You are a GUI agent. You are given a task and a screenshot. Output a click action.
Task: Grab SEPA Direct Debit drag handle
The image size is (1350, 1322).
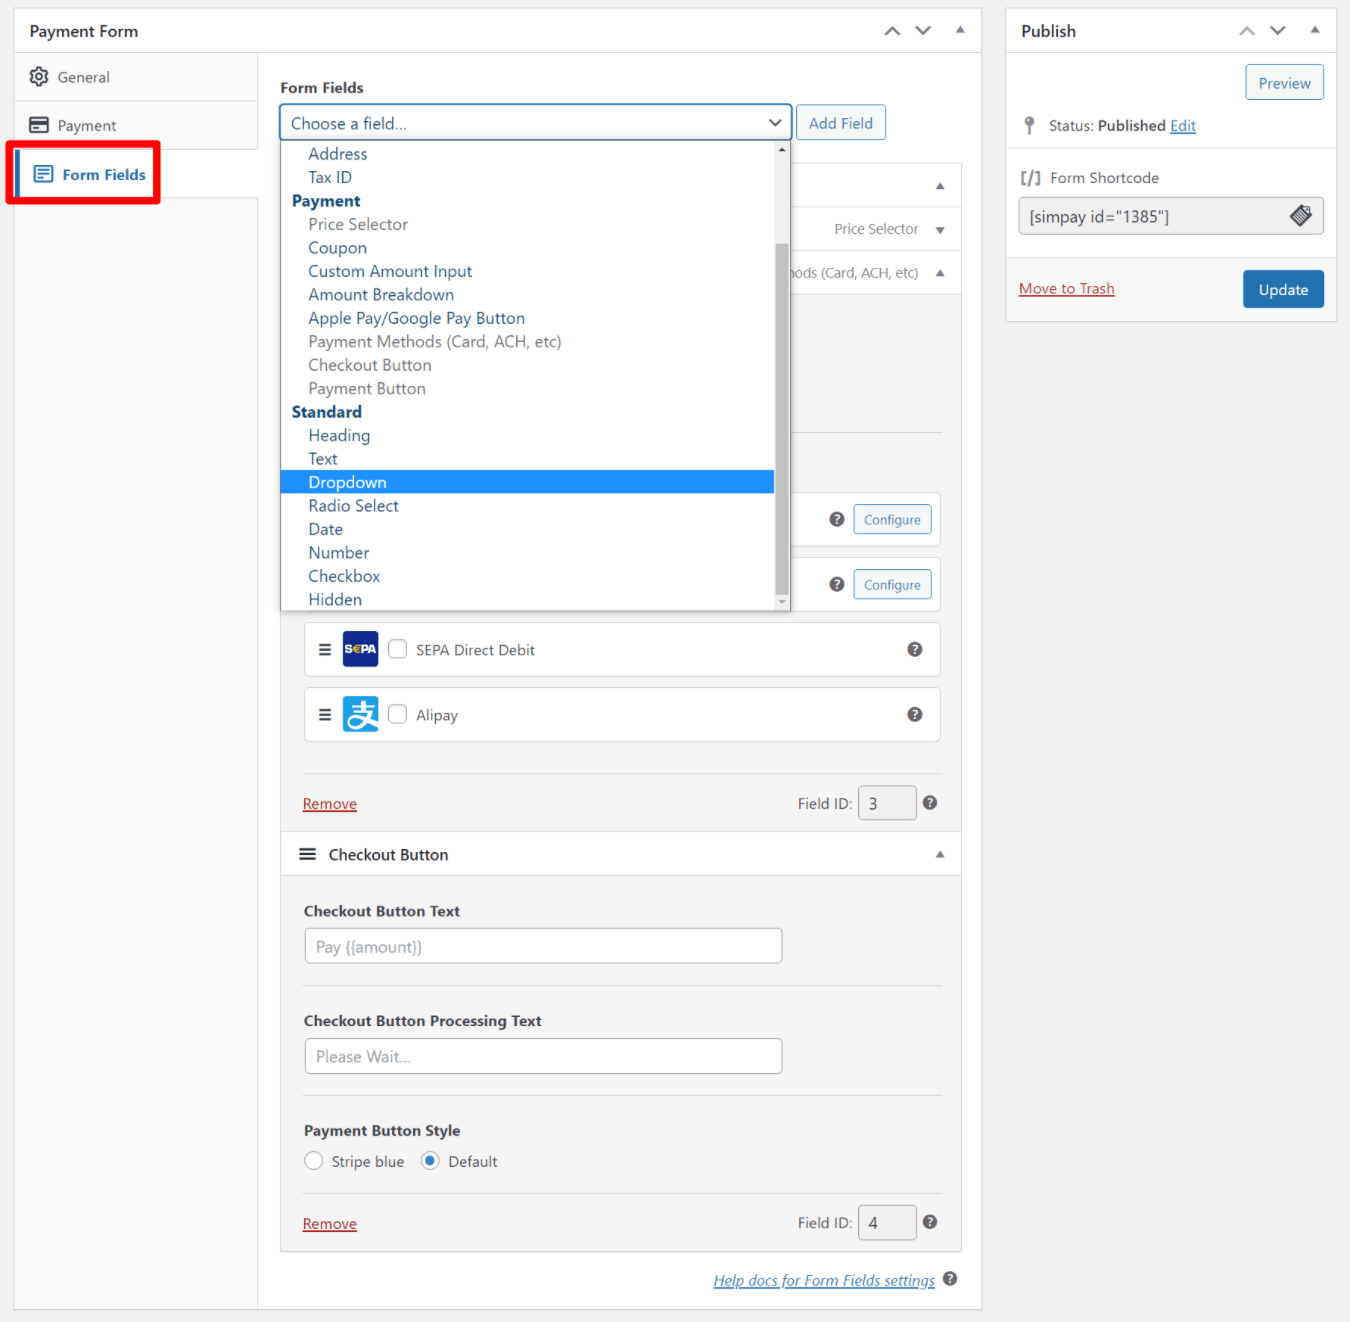325,649
